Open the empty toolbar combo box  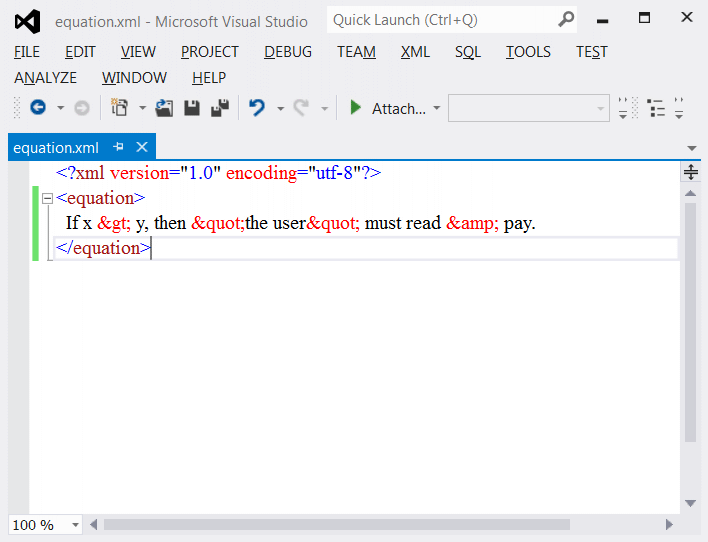528,108
